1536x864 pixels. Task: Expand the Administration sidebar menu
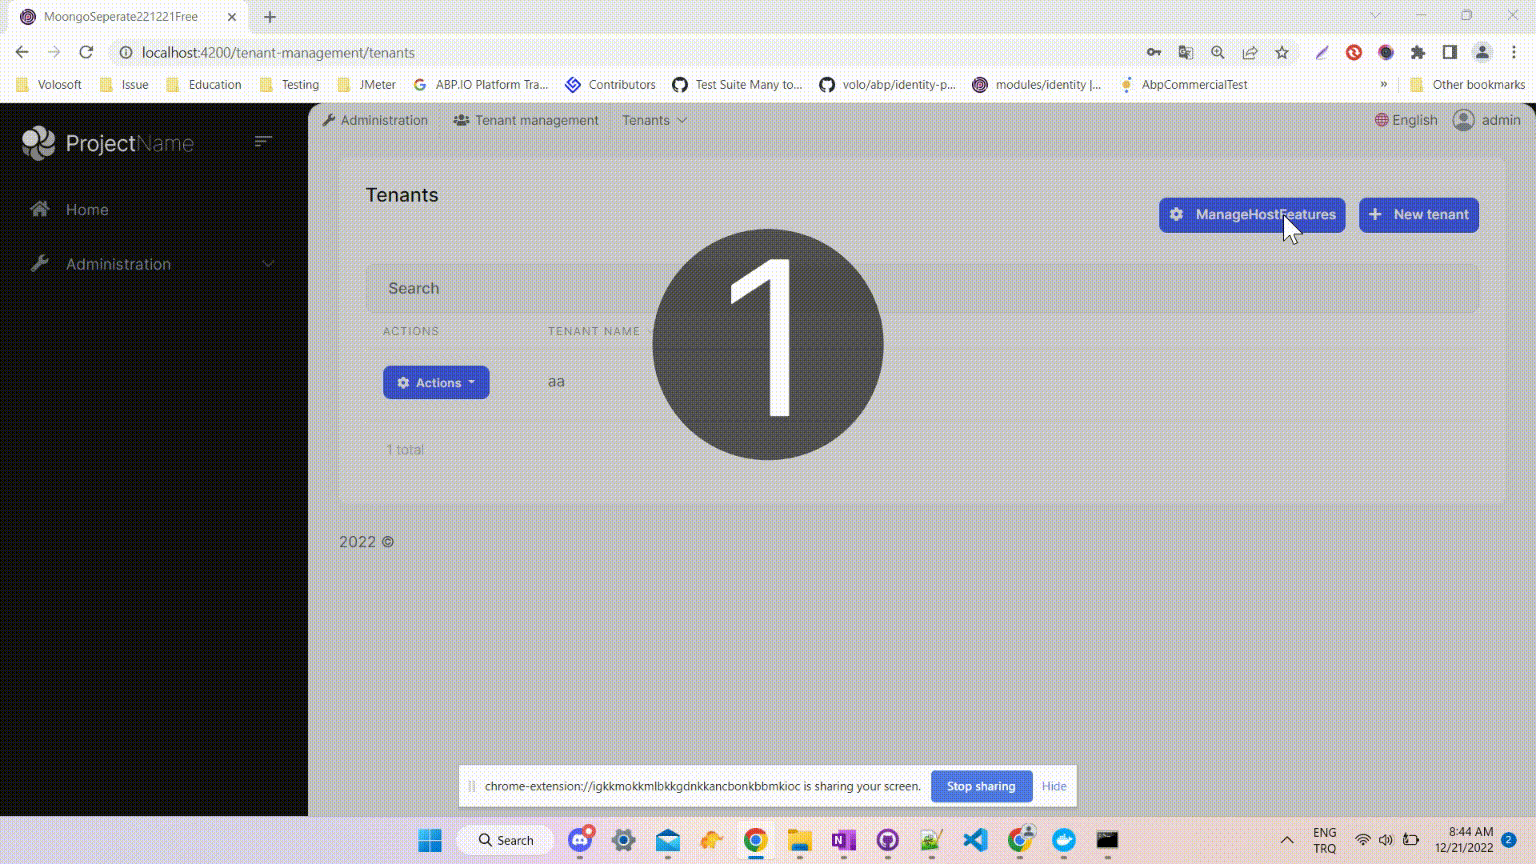click(150, 264)
